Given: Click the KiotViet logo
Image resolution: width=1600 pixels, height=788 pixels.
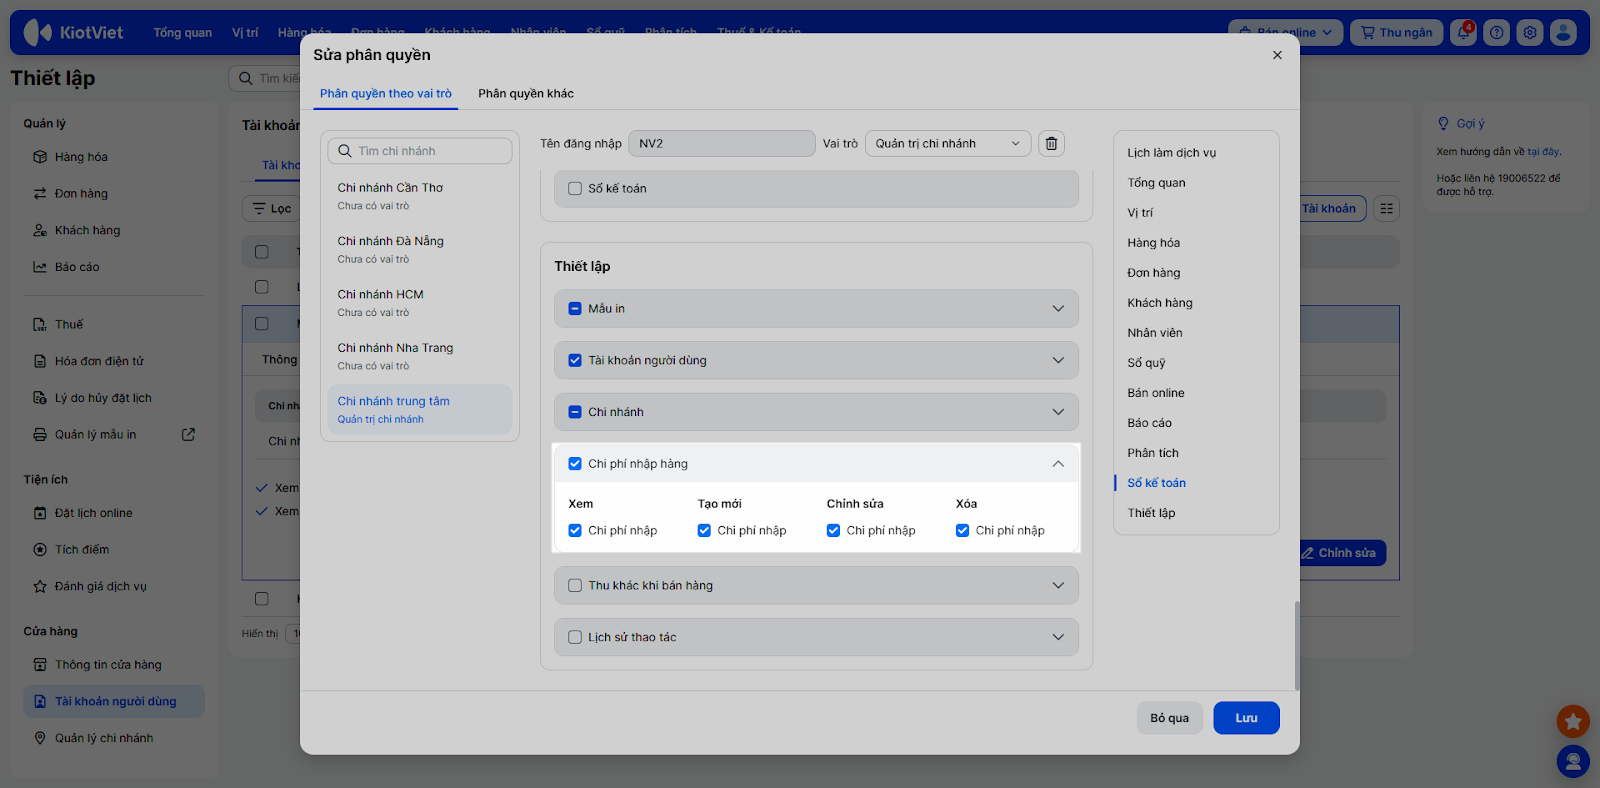Looking at the screenshot, I should coord(74,32).
